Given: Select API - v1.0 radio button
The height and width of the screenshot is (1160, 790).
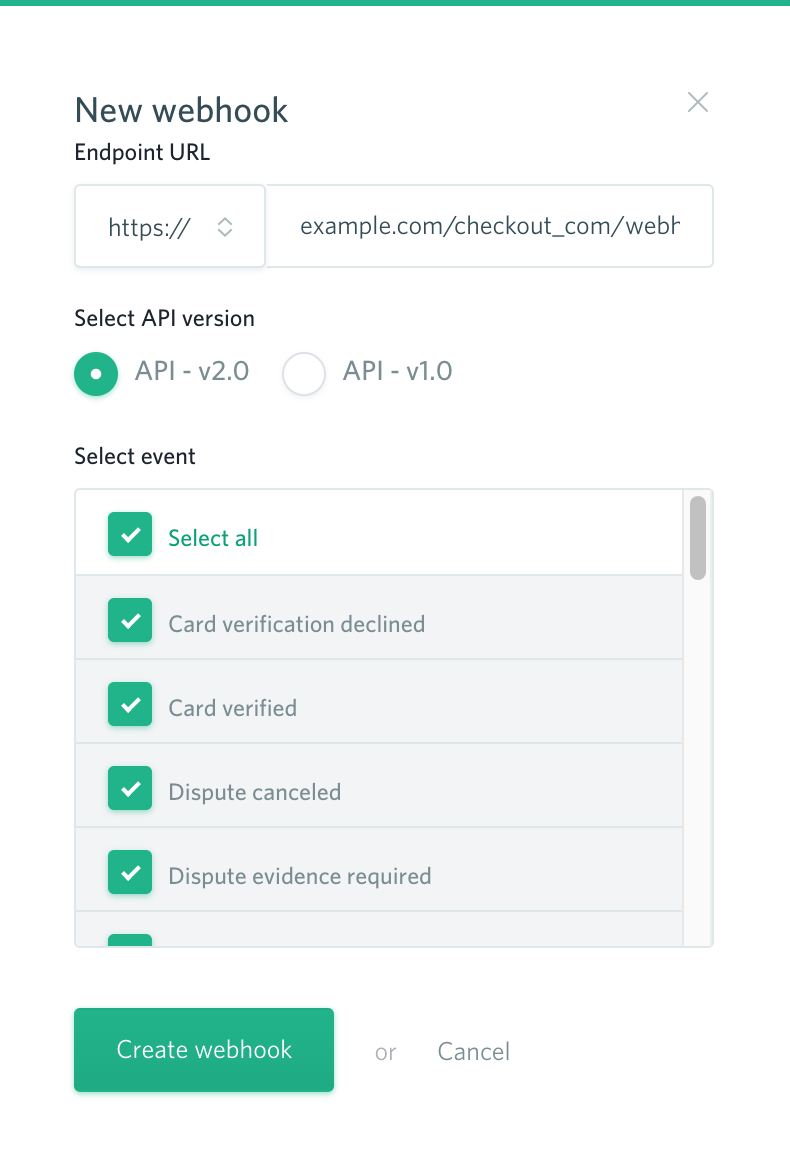Looking at the screenshot, I should click(304, 374).
